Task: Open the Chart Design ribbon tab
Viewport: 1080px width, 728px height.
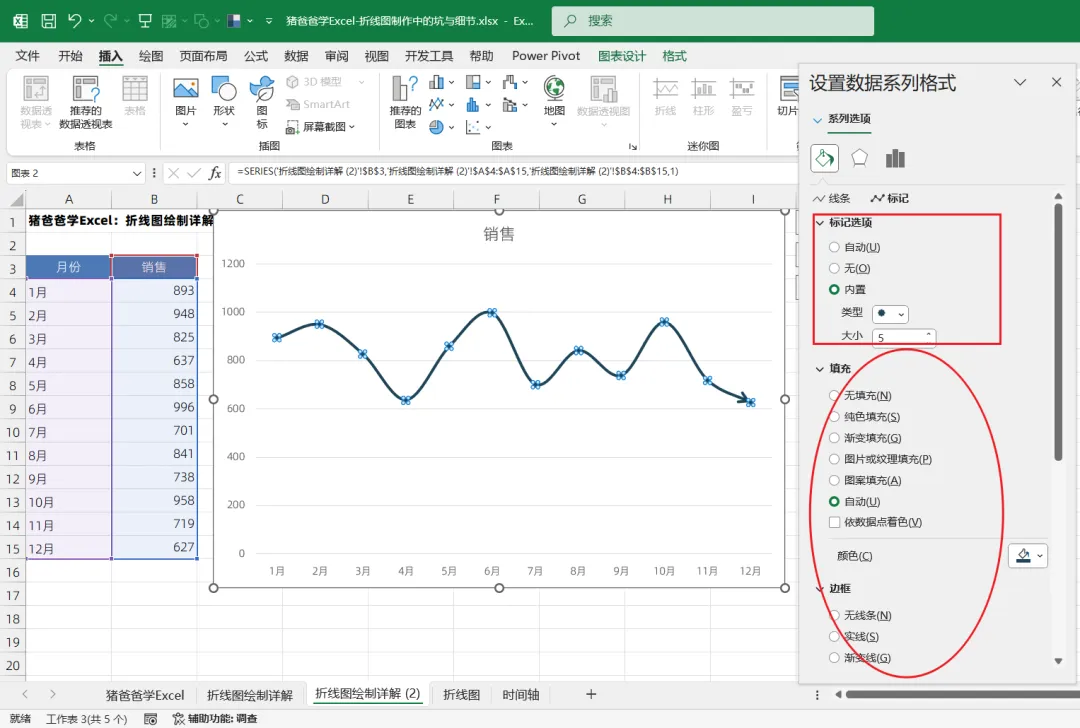Action: [x=621, y=56]
